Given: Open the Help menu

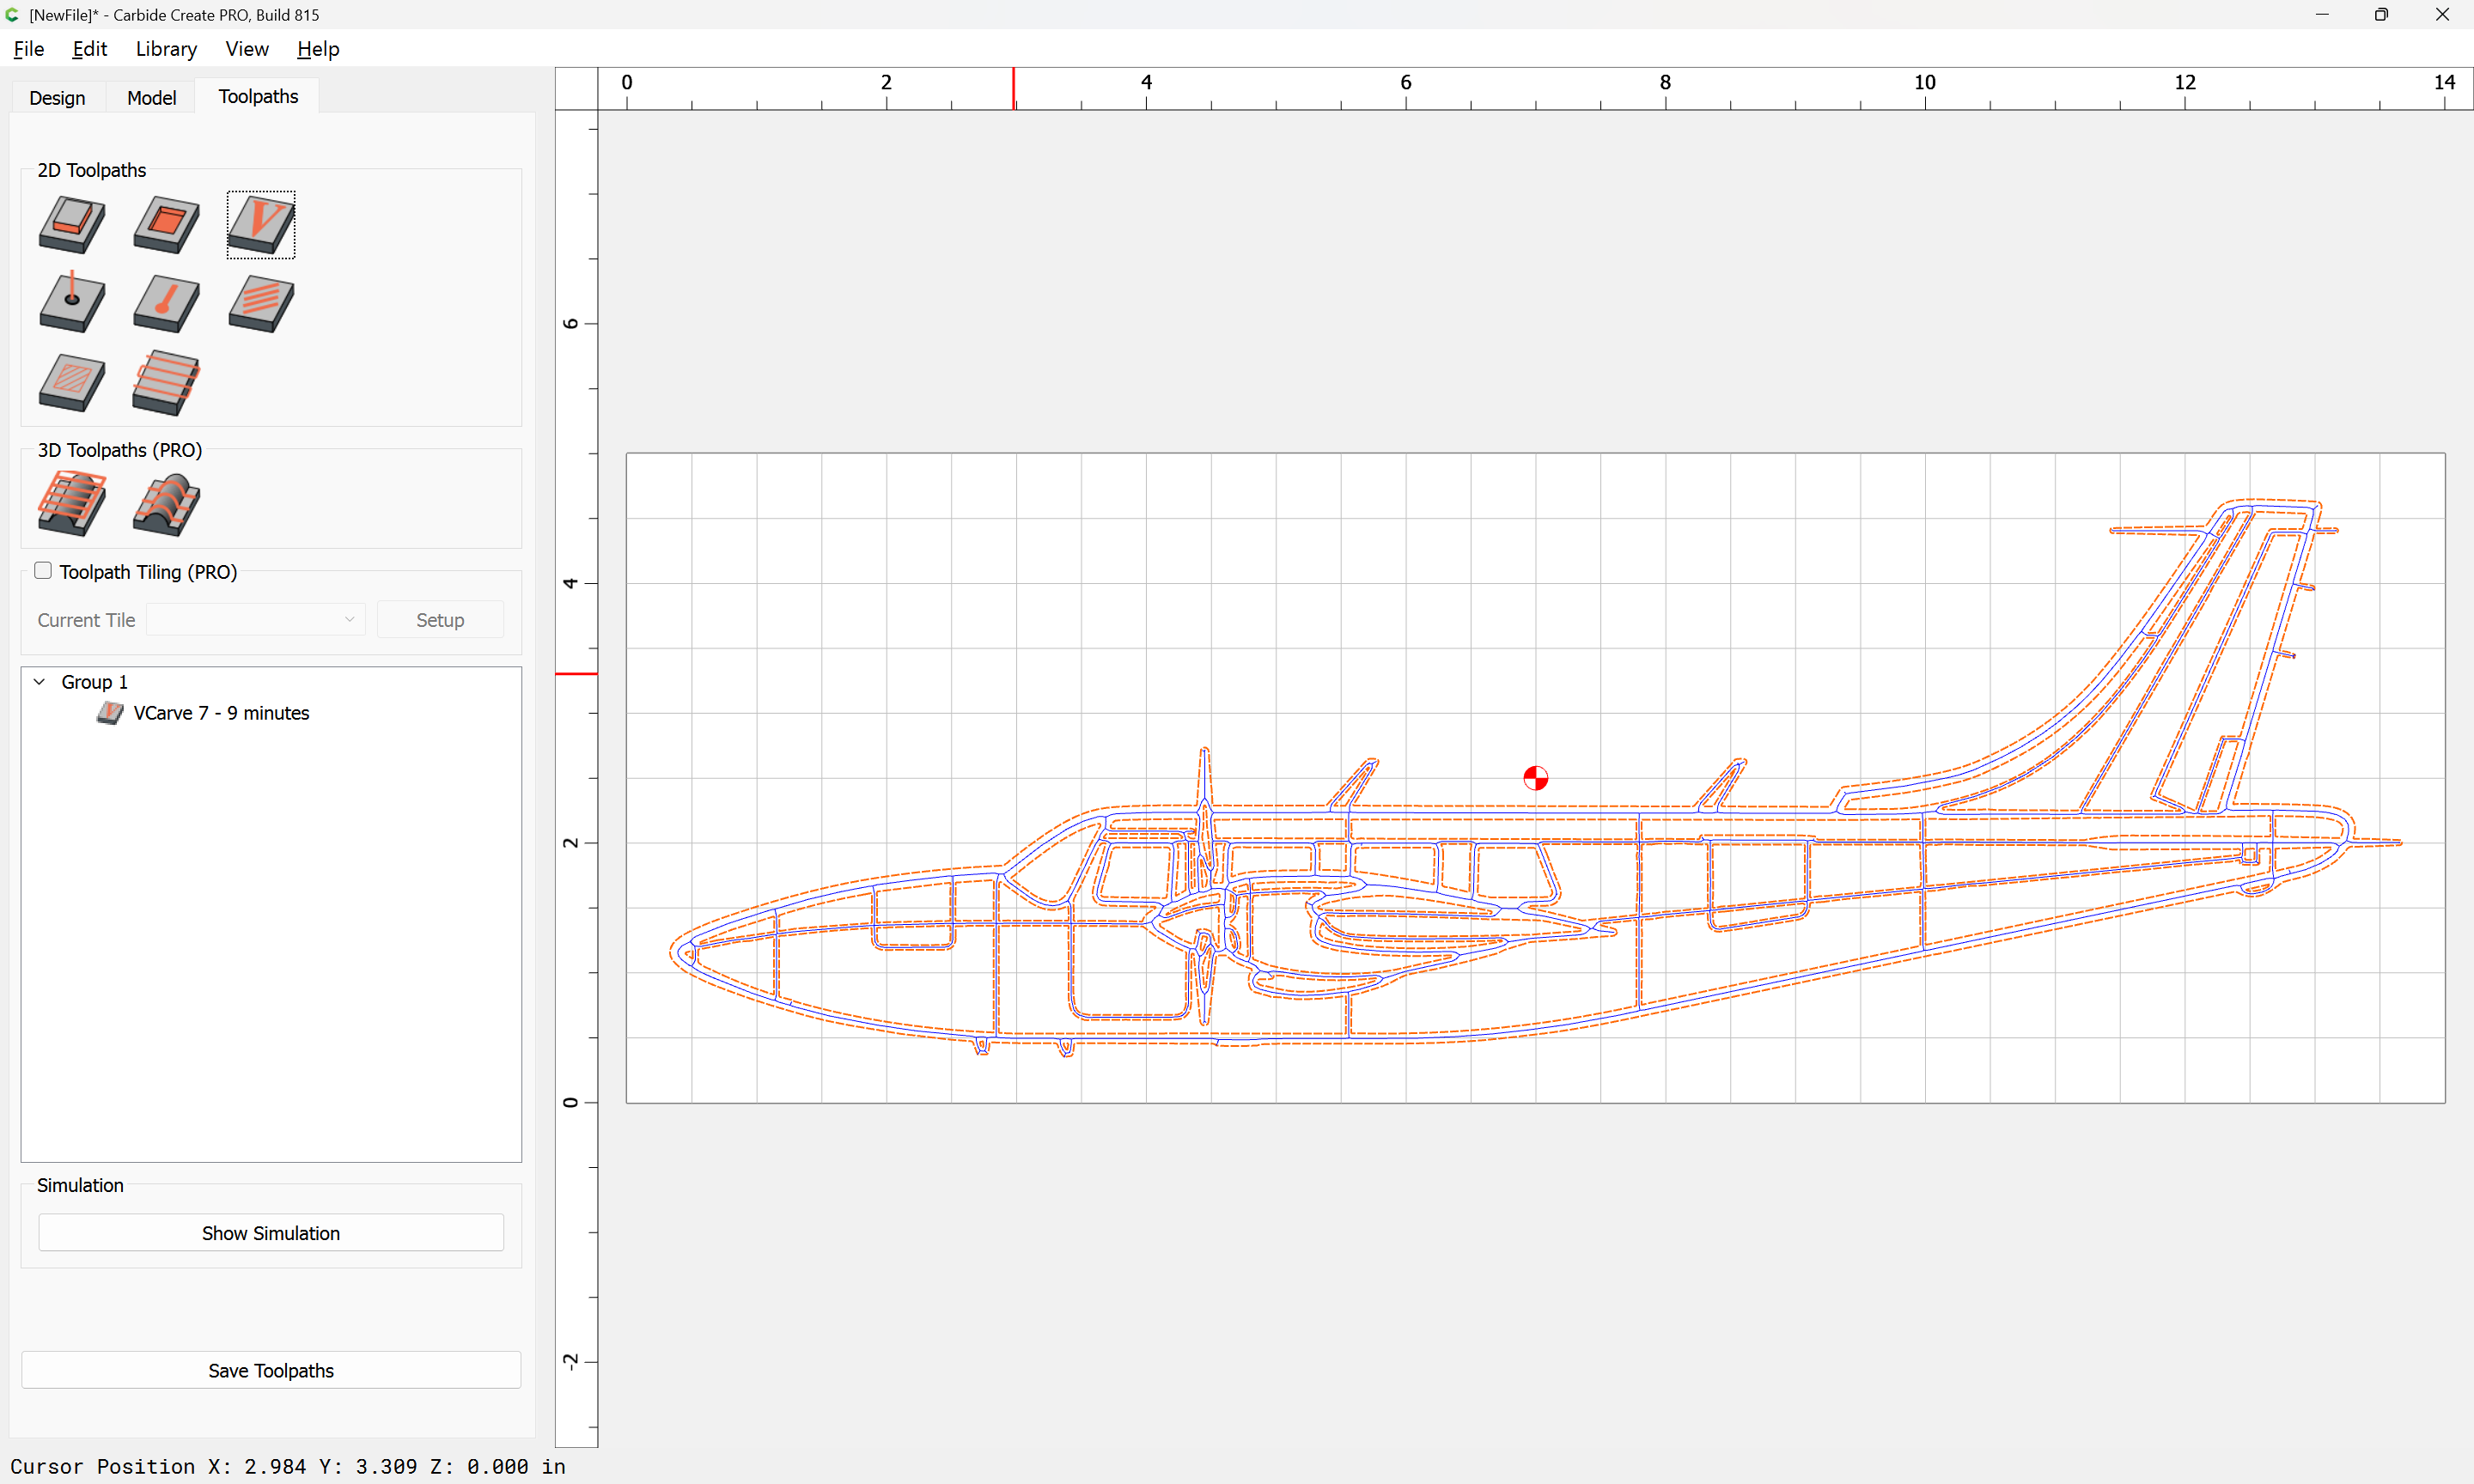Looking at the screenshot, I should coord(318,49).
